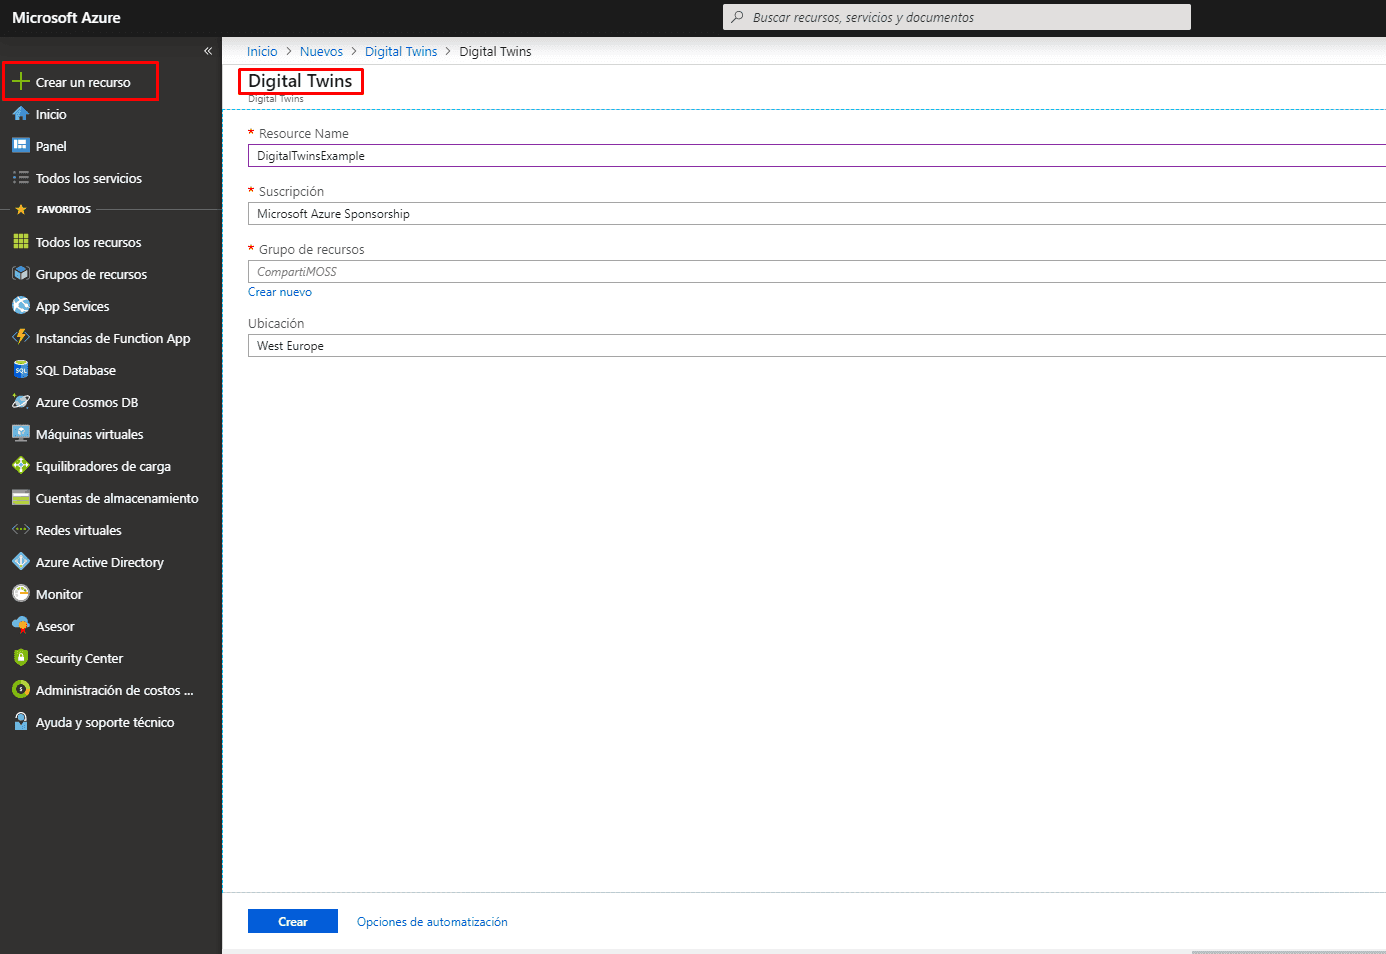Click the Panel dashboard icon
This screenshot has height=954, width=1386.
(20, 146)
